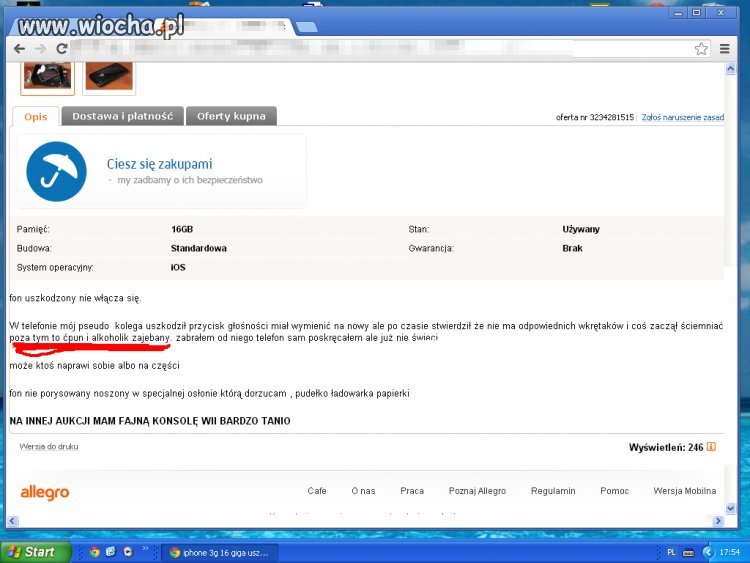750x563 pixels.
Task: Click the browser back arrow
Action: (x=19, y=49)
